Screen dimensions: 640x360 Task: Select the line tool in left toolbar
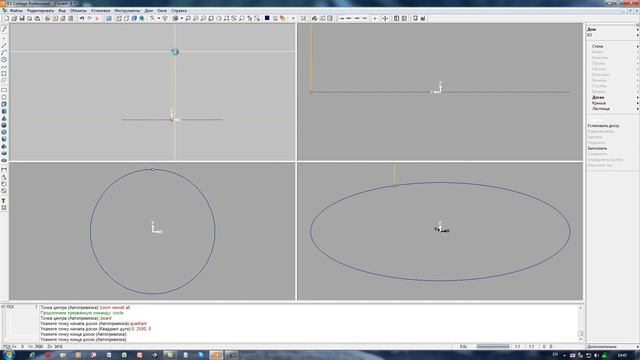click(x=4, y=45)
